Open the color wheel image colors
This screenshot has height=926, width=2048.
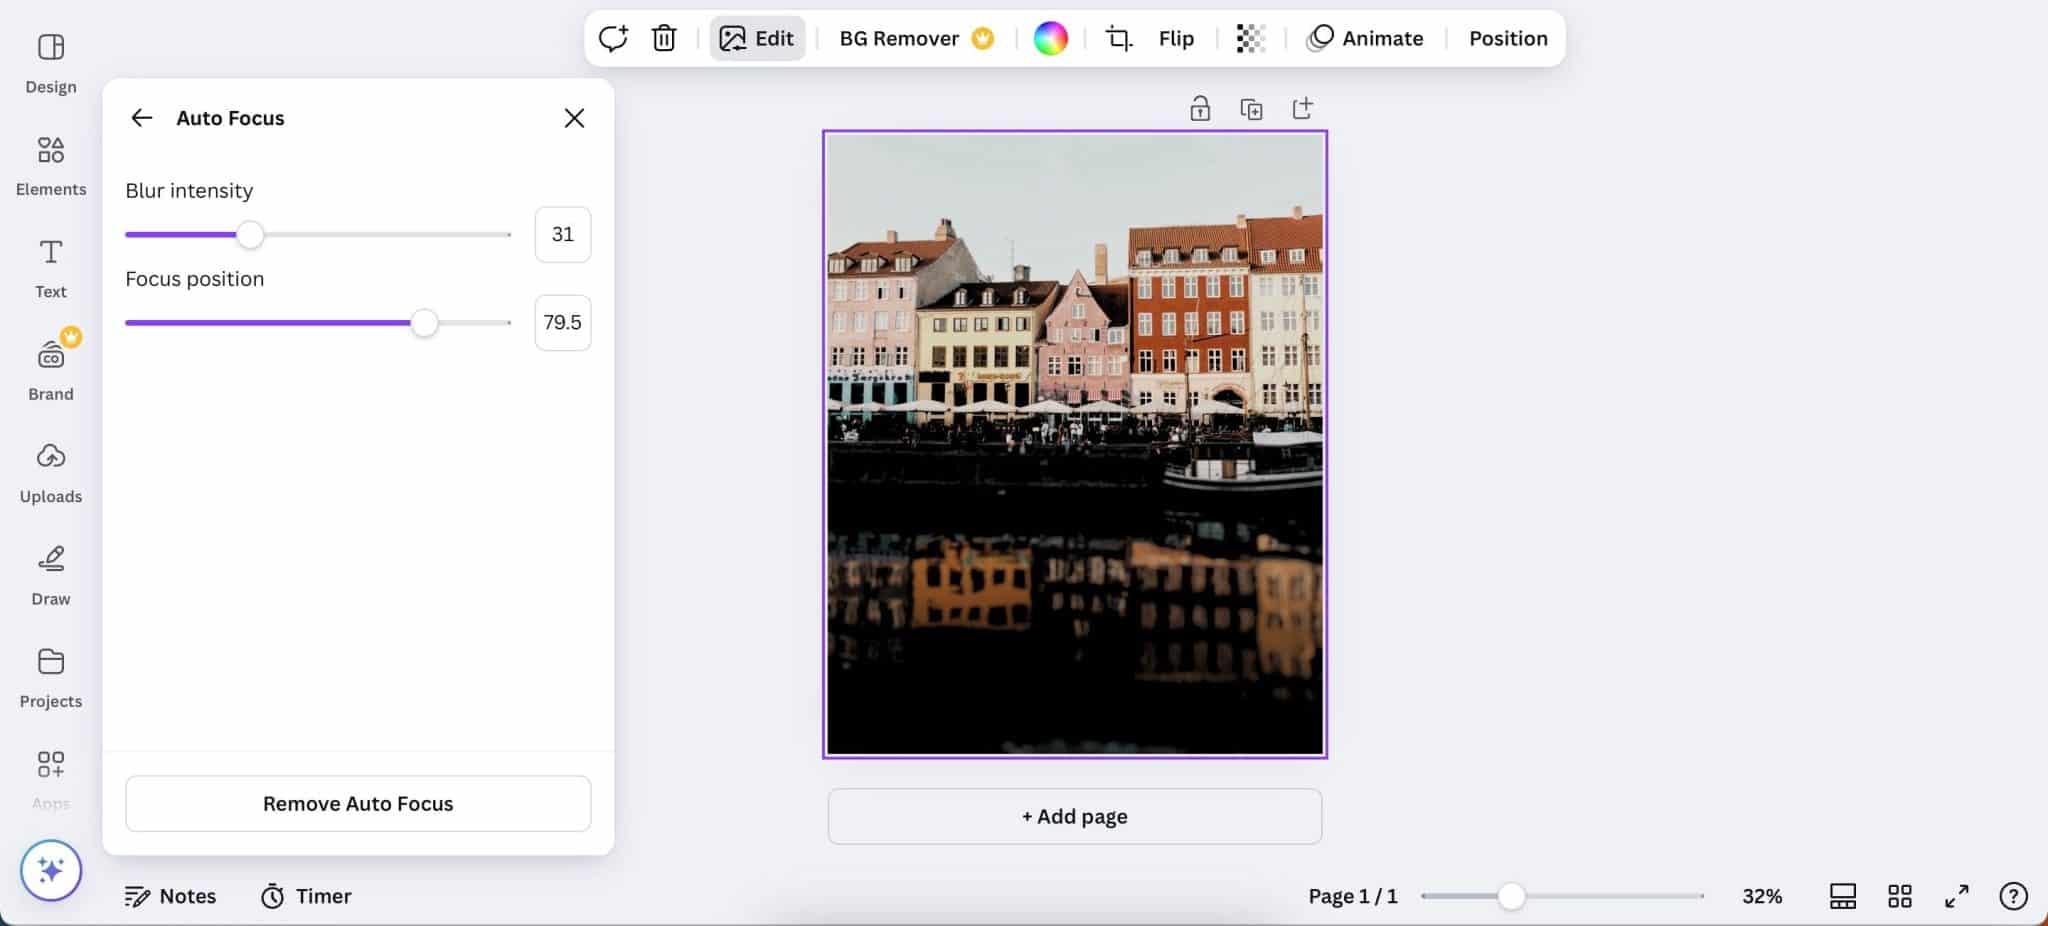1050,38
